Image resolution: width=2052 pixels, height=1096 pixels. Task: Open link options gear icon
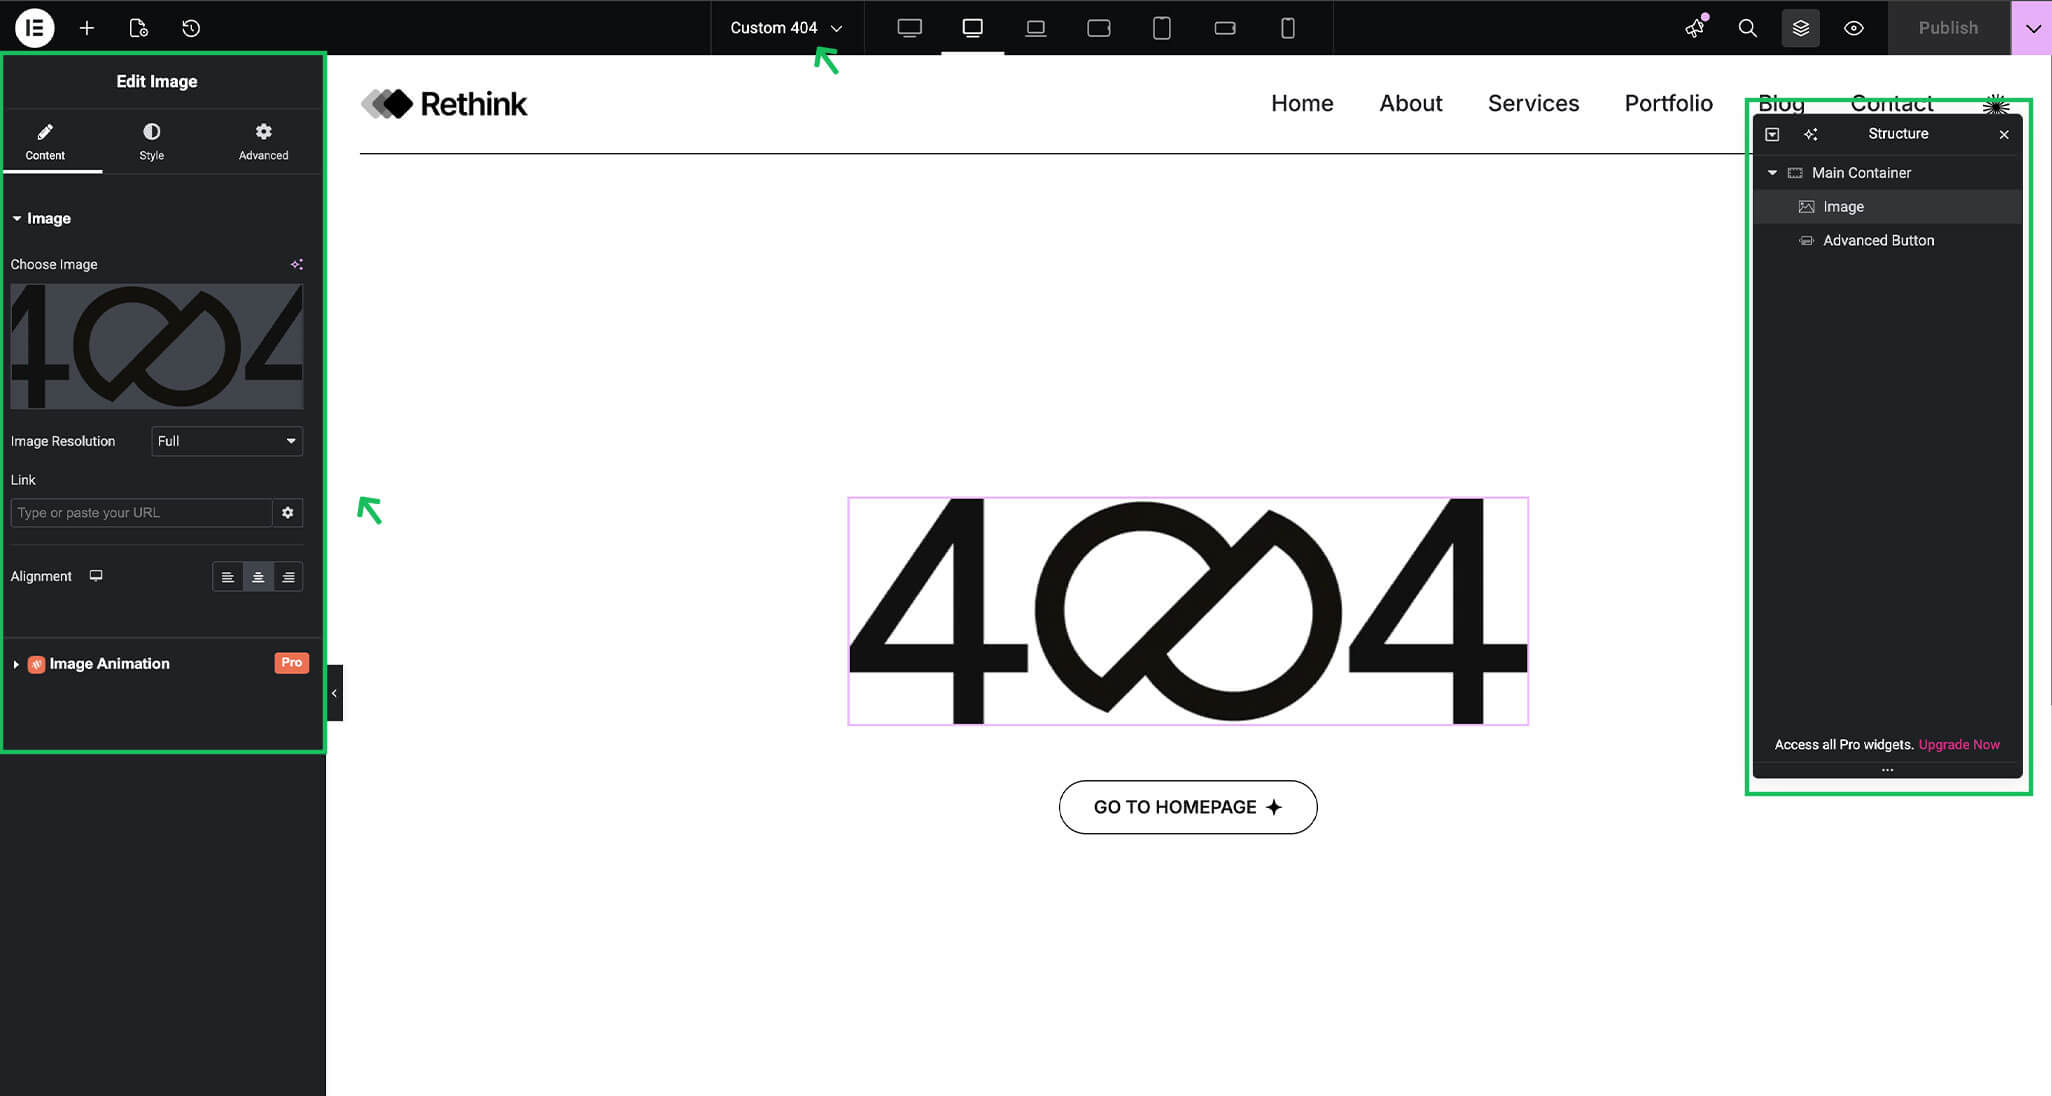[288, 513]
